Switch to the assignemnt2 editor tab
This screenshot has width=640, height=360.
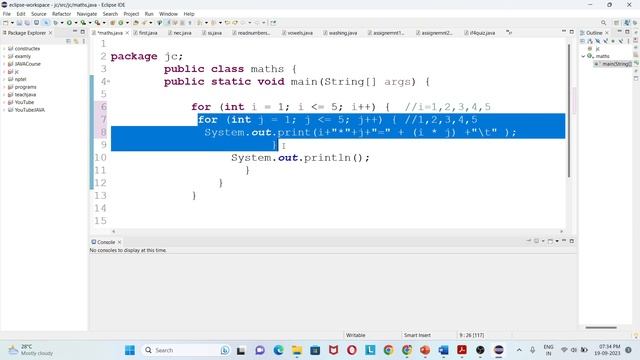pos(434,33)
